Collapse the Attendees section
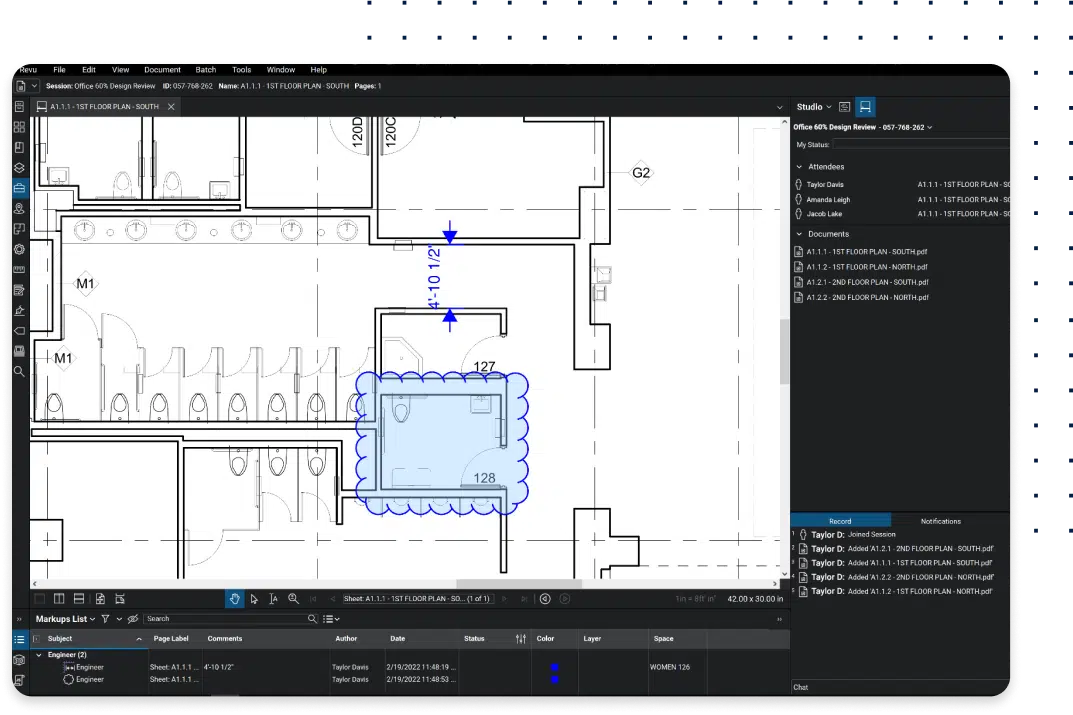 tap(799, 167)
